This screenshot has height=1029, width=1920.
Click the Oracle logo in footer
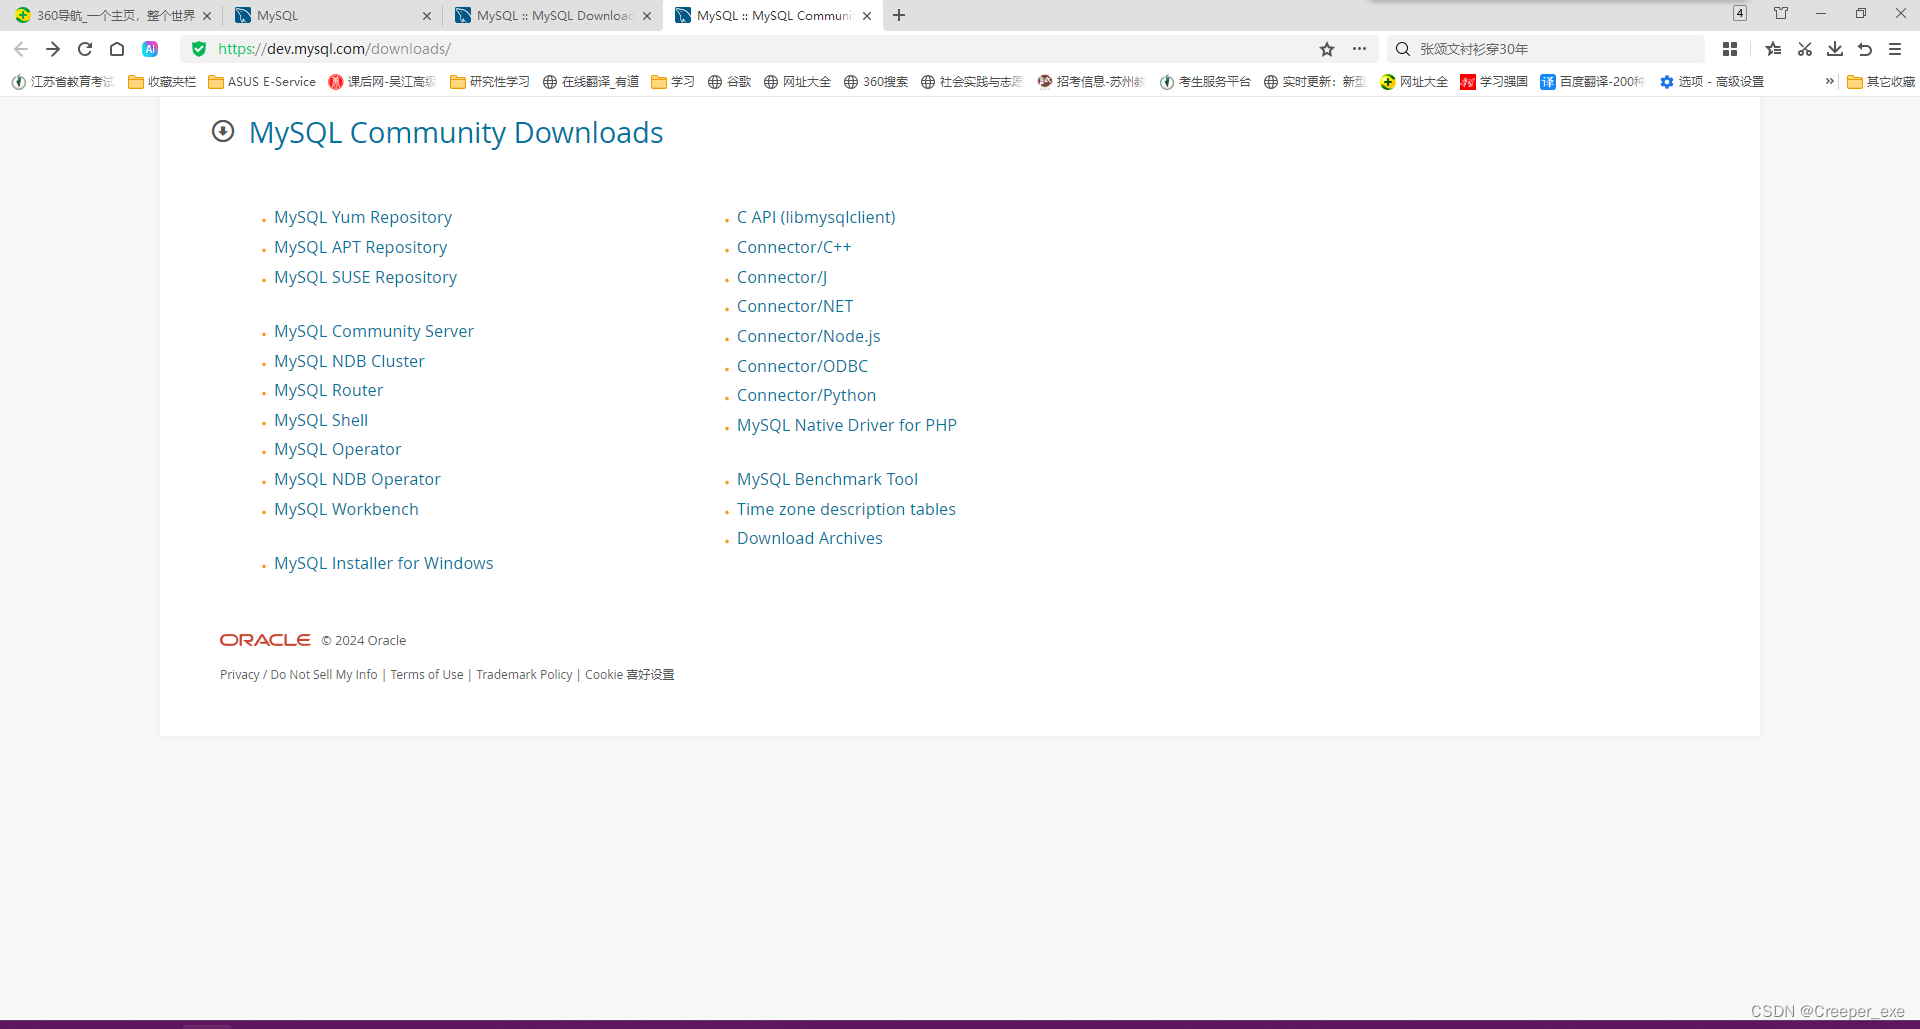pos(265,640)
